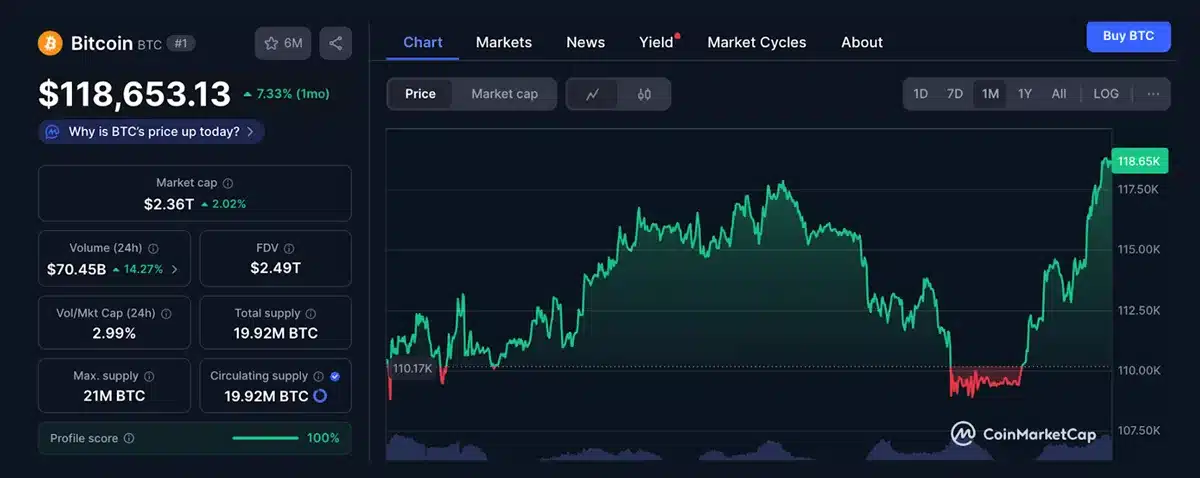Screen dimensions: 1200x478
Task: Click the Profile score progress bar
Action: click(x=265, y=438)
